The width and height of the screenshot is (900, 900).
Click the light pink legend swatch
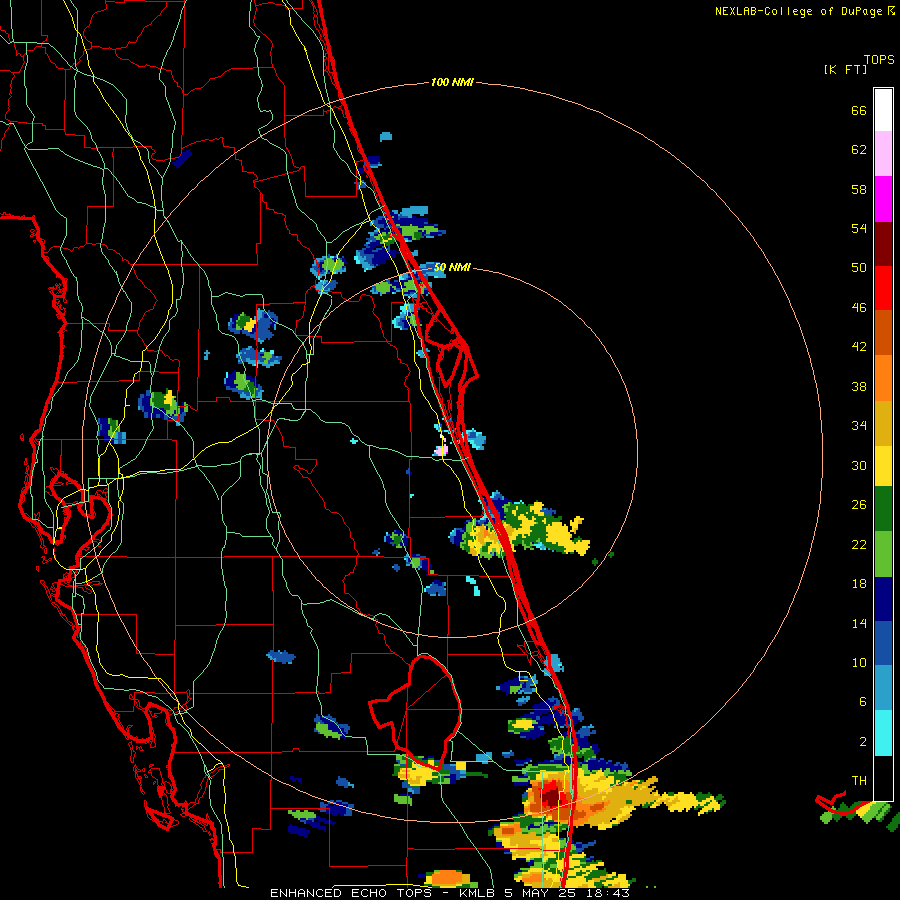(883, 154)
